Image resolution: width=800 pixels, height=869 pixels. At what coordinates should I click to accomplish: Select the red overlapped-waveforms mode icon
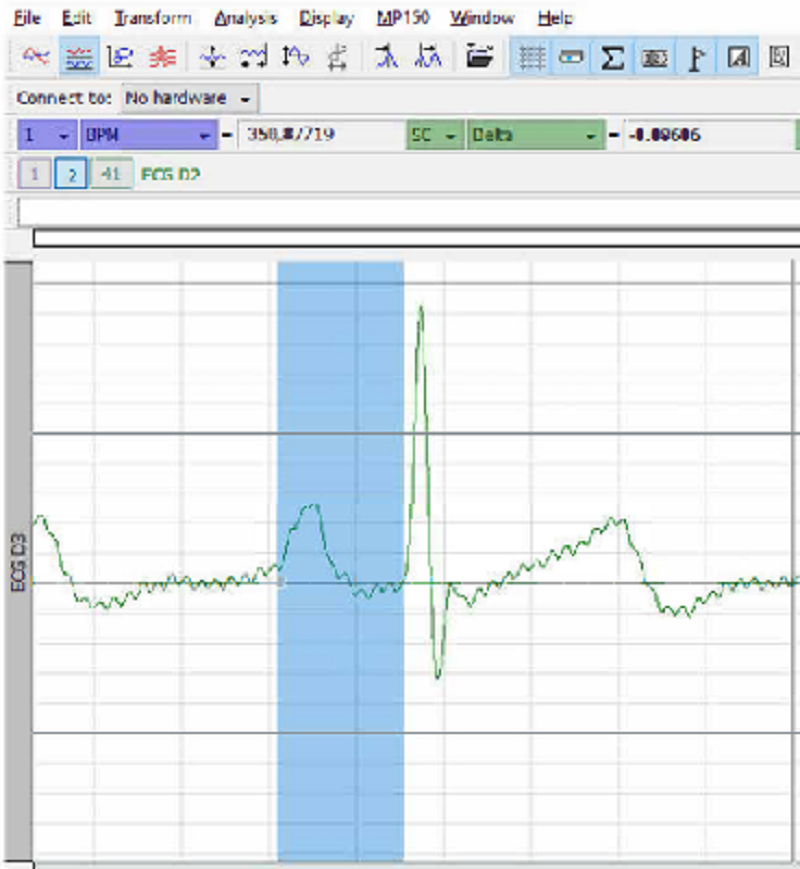(x=162, y=57)
